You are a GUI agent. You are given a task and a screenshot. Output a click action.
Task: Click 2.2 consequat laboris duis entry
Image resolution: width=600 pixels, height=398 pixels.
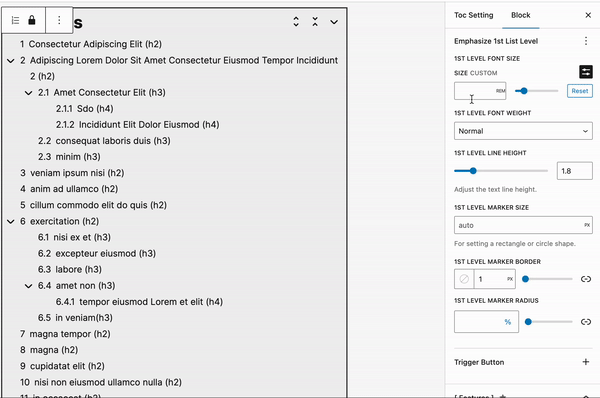[104, 141]
